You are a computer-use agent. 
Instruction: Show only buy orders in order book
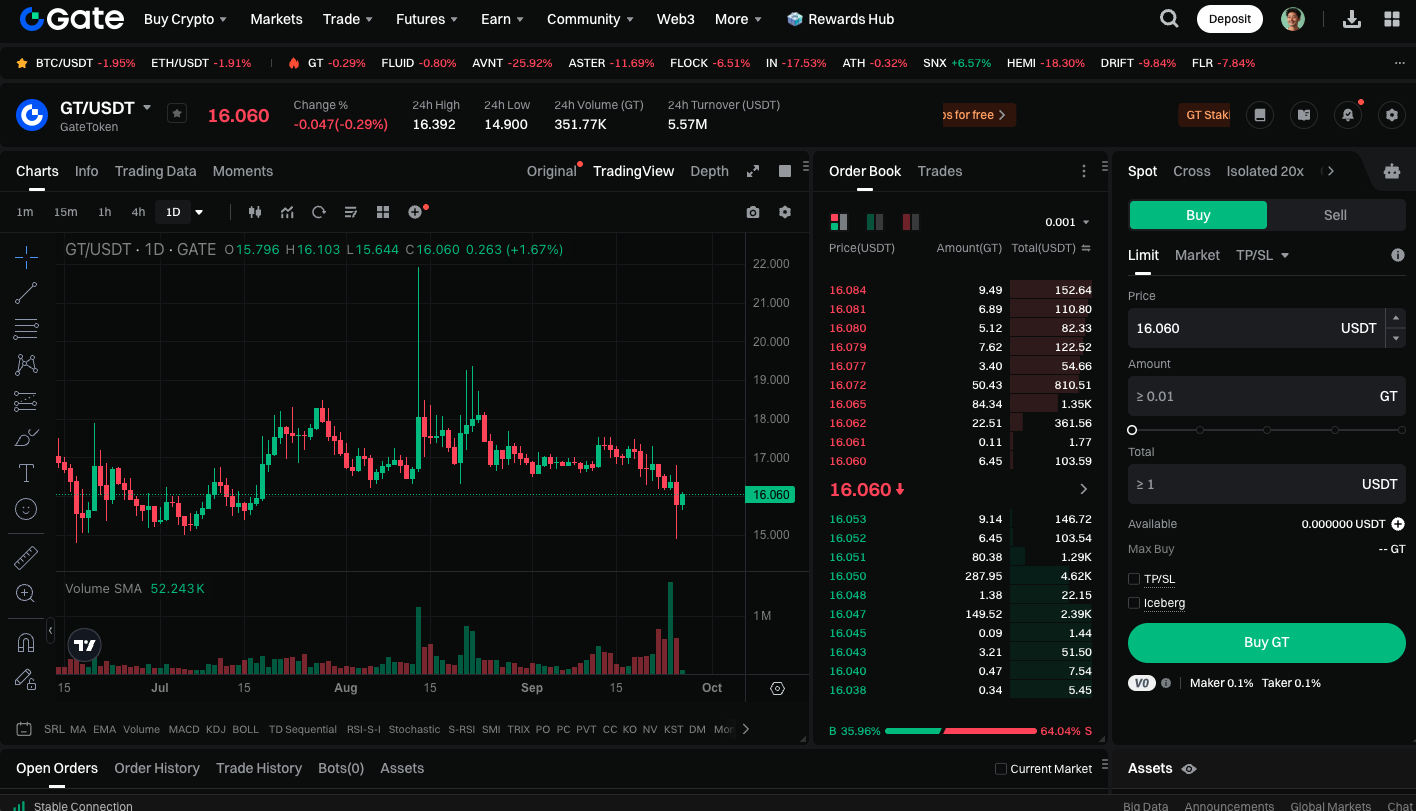click(x=875, y=222)
